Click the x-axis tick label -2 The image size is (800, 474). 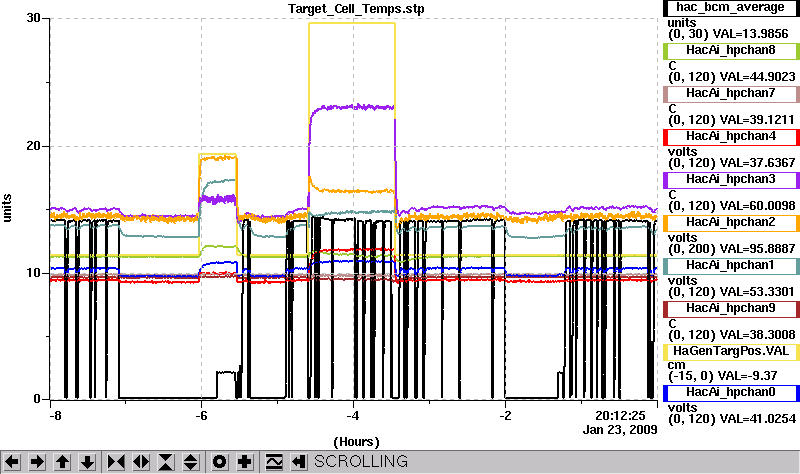click(505, 416)
